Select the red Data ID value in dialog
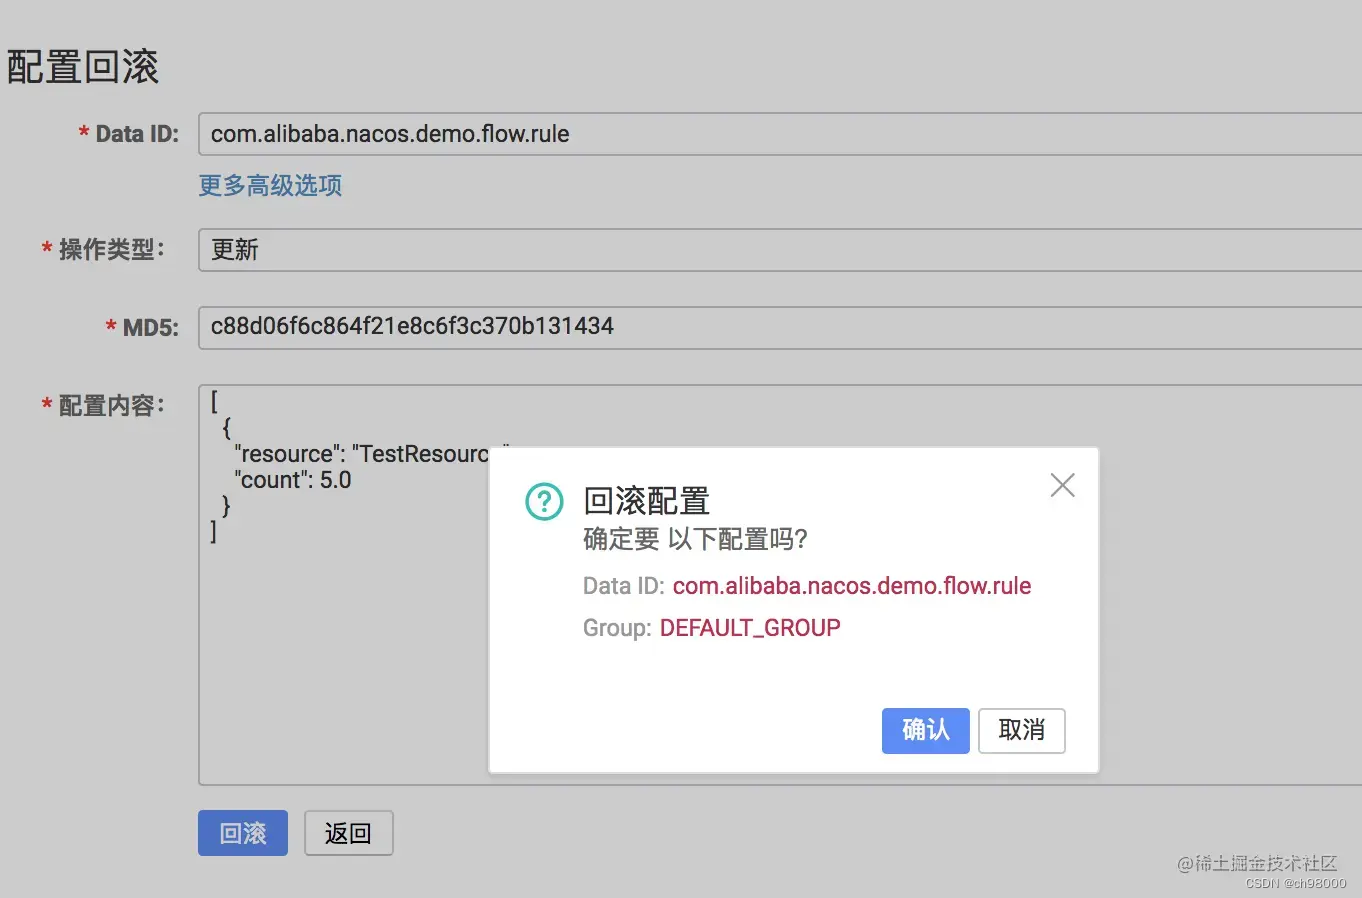The image size is (1362, 898). 852,586
